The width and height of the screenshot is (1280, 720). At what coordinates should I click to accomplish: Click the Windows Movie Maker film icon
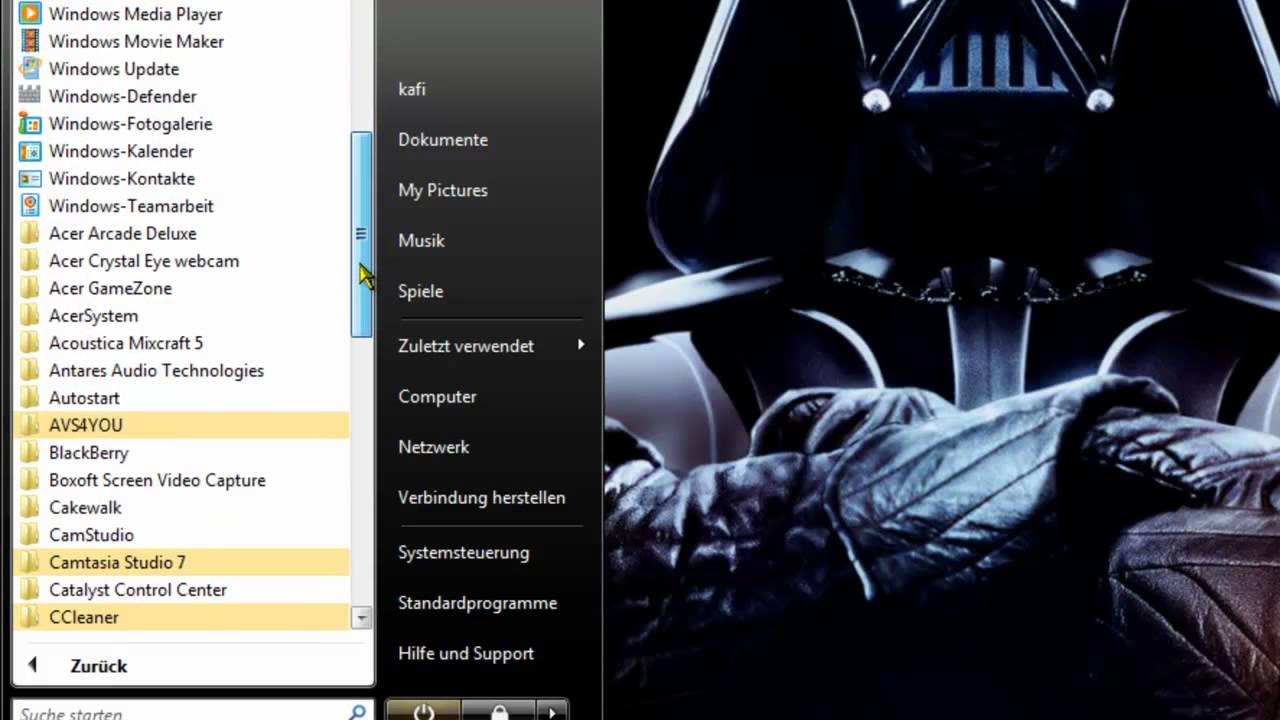pyautogui.click(x=30, y=41)
